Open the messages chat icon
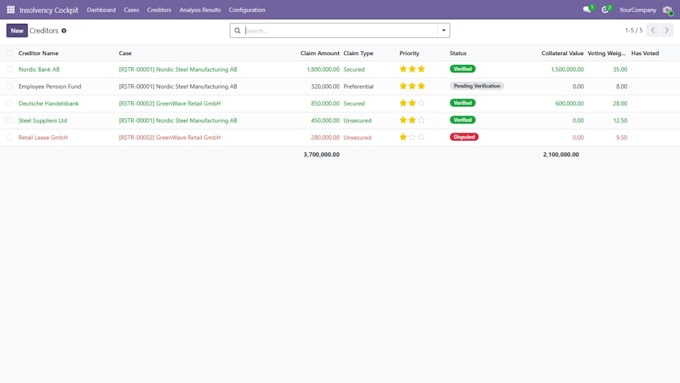Viewport: 680px width, 383px height. (587, 10)
